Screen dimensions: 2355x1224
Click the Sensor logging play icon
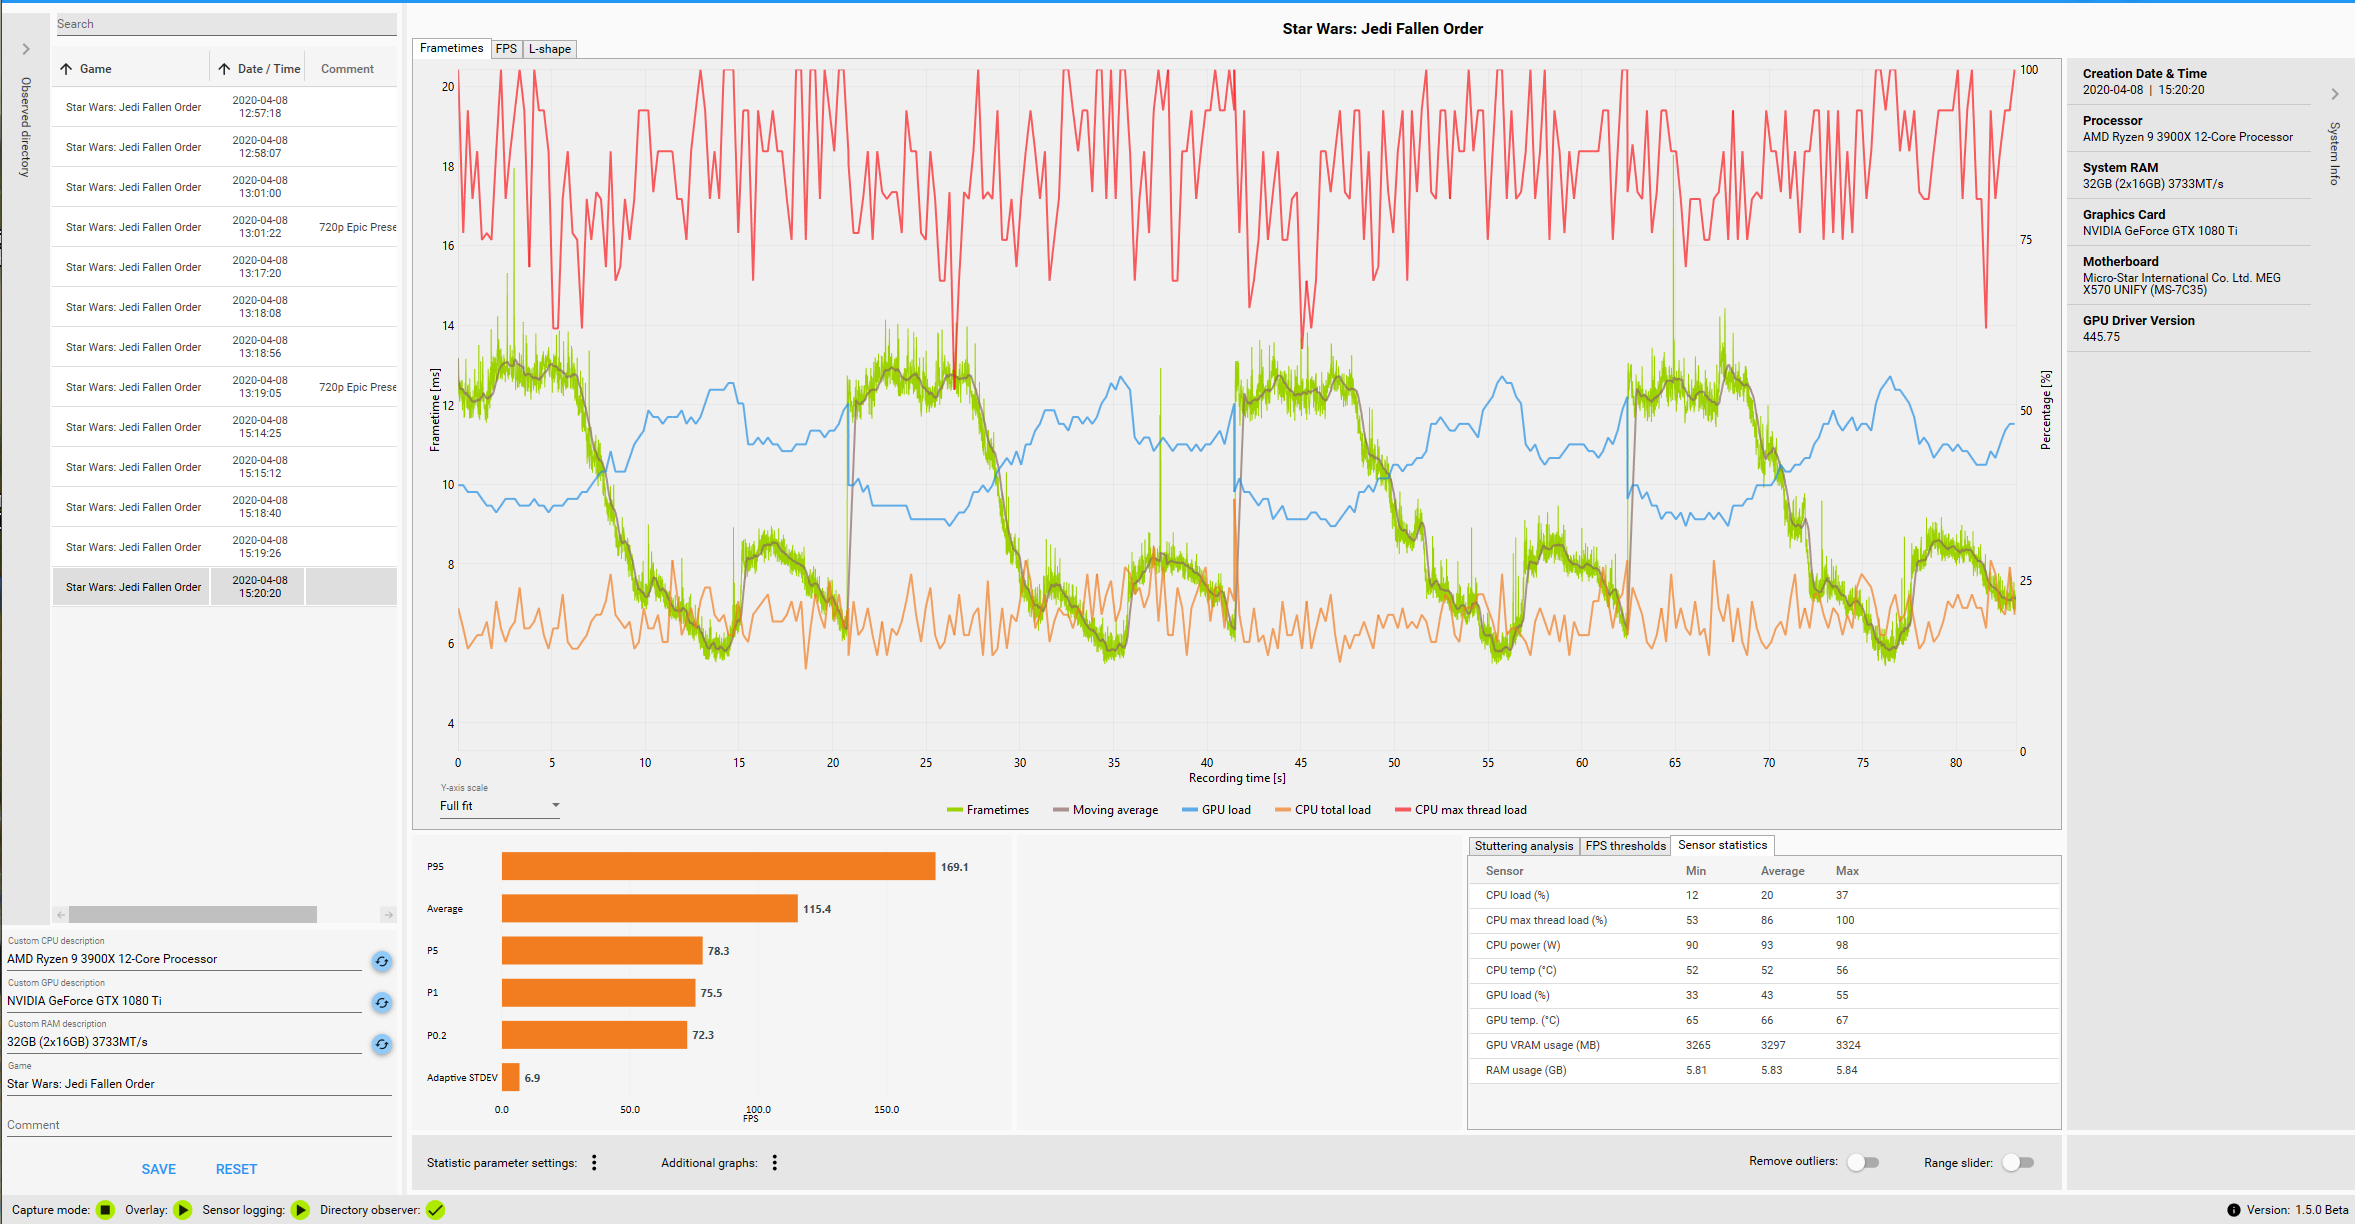pos(300,1210)
